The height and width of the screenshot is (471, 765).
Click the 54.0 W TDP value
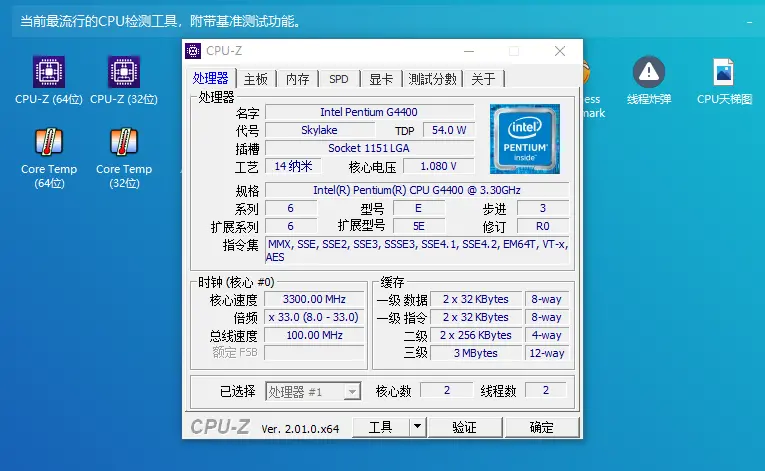click(x=449, y=130)
